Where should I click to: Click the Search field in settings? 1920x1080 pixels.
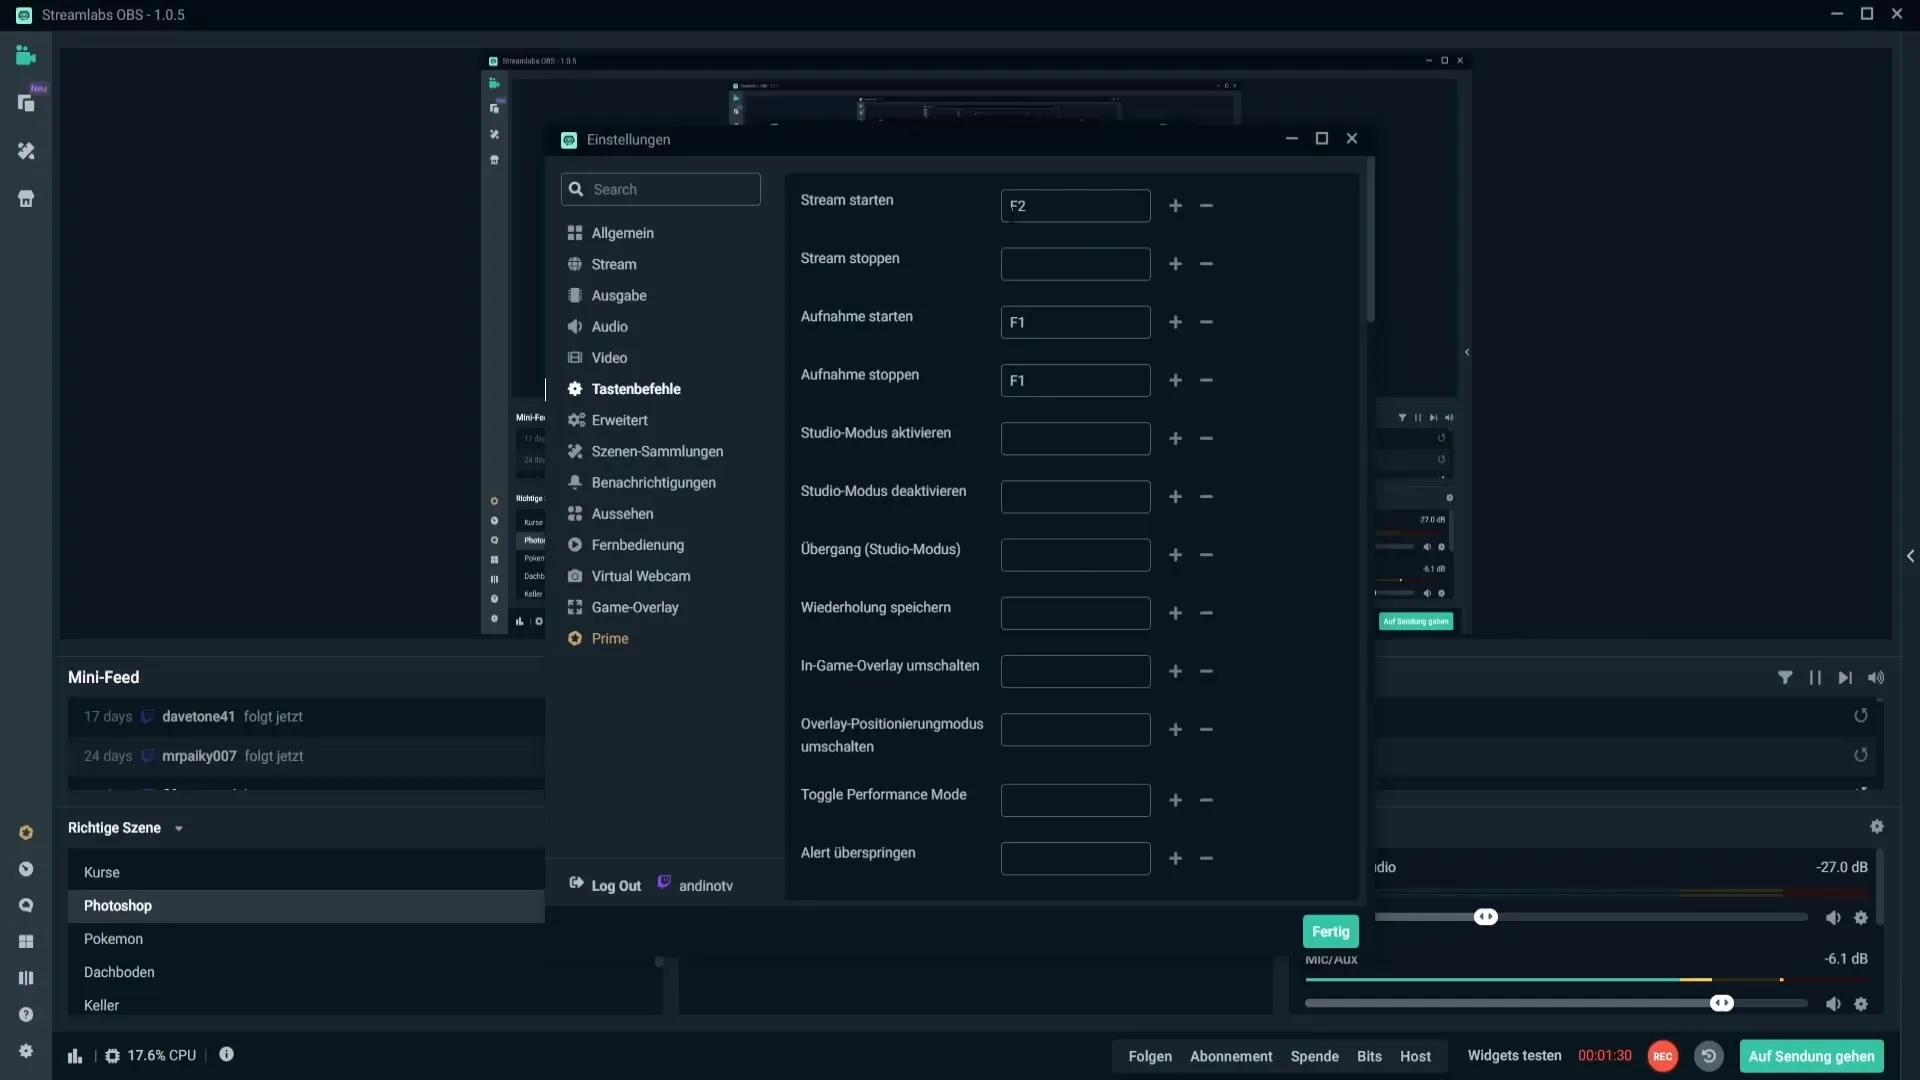point(660,190)
